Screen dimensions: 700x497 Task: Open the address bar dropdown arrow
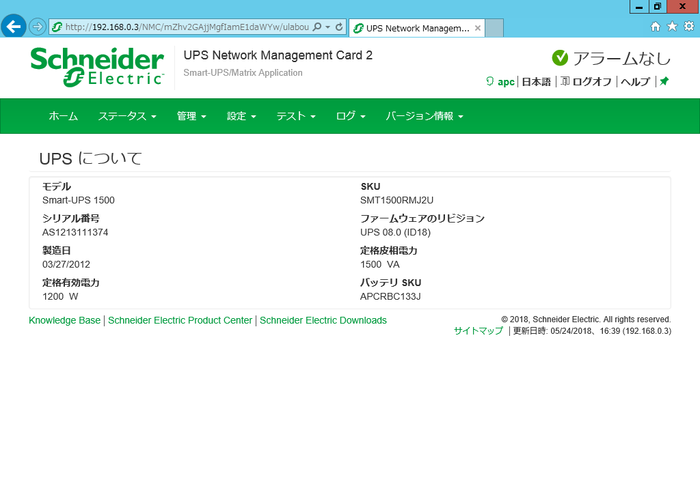(328, 27)
